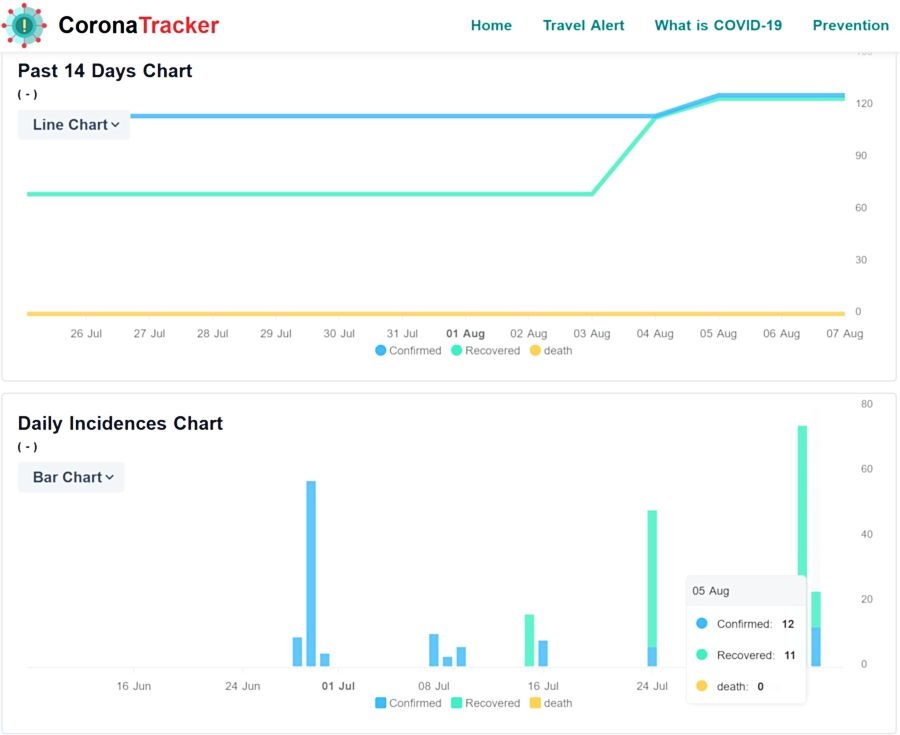This screenshot has height=735, width=900.
Task: Navigate to the Prevention page
Action: (x=850, y=26)
